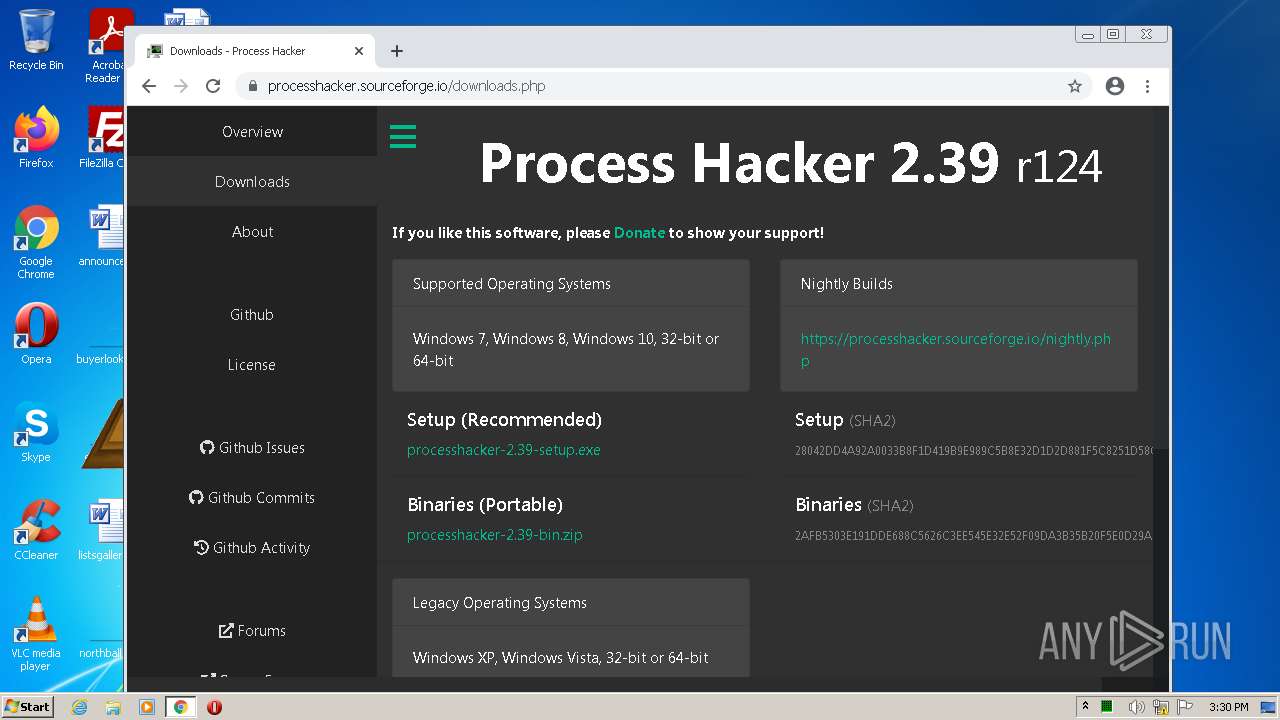
Task: Click the Setup SHA2 hash text
Action: coord(973,451)
